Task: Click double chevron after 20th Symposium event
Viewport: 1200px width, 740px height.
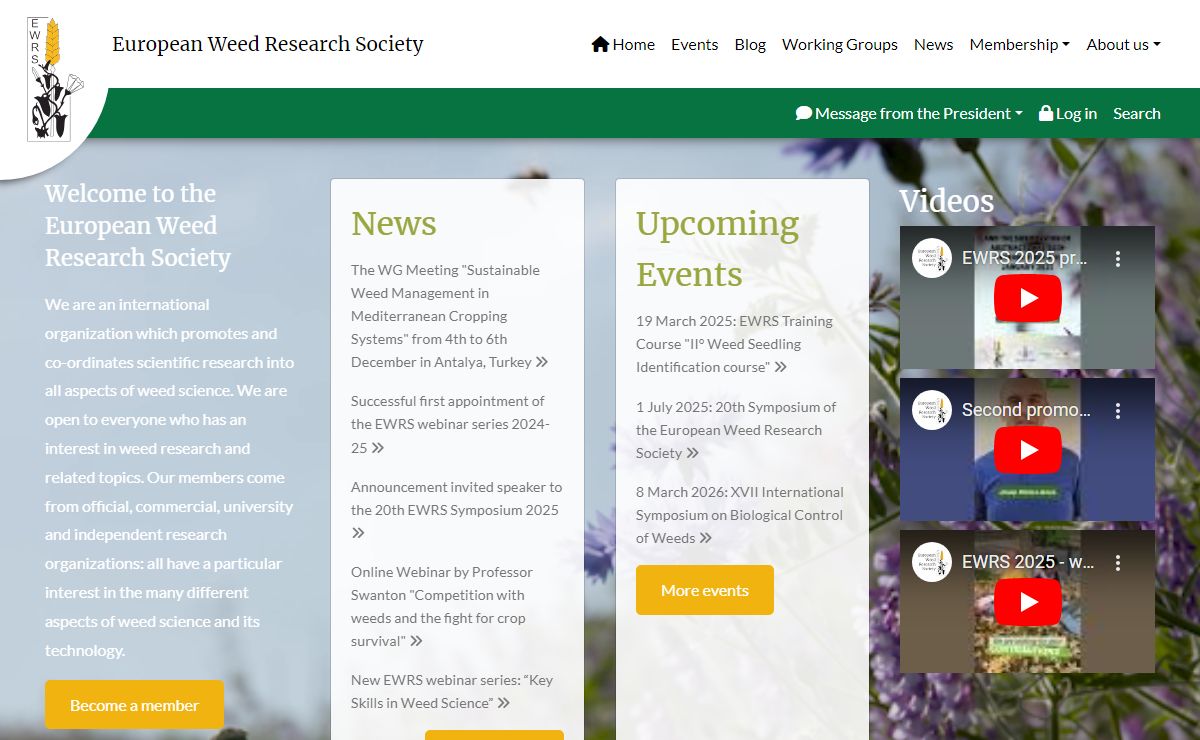Action: [x=693, y=453]
